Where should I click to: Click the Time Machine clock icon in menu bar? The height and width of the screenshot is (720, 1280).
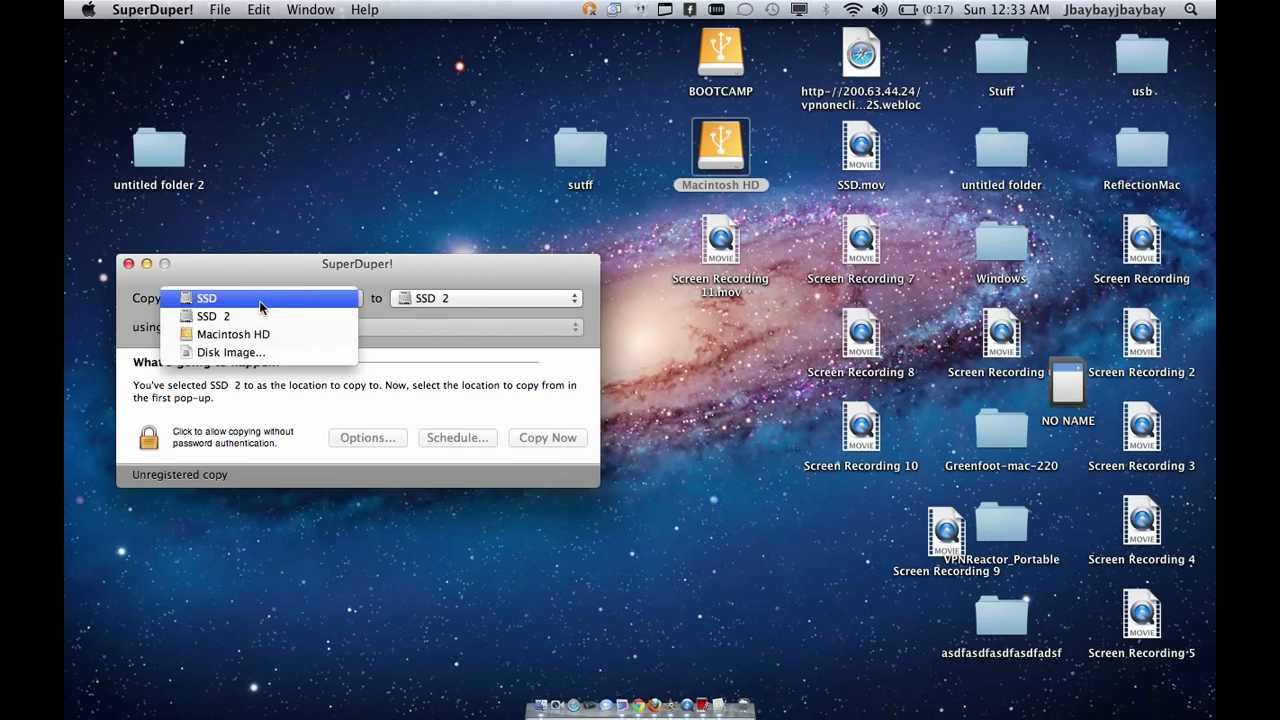click(x=772, y=9)
